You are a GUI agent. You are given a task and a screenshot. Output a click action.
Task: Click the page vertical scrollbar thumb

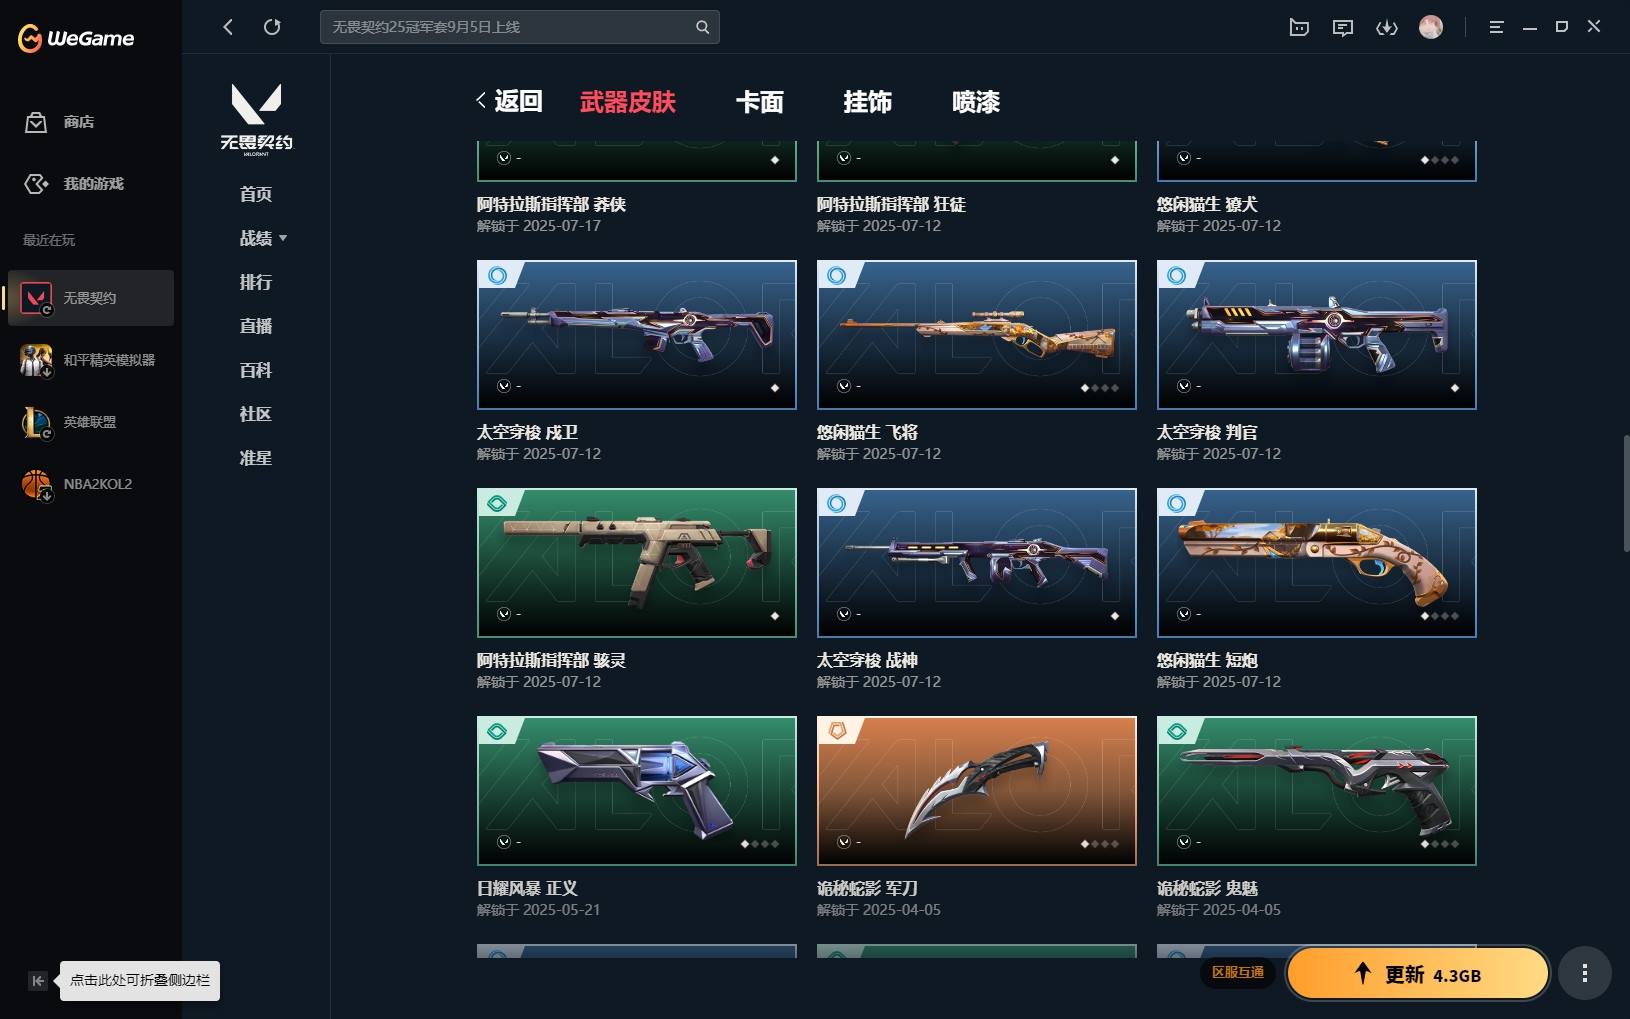(x=1626, y=493)
